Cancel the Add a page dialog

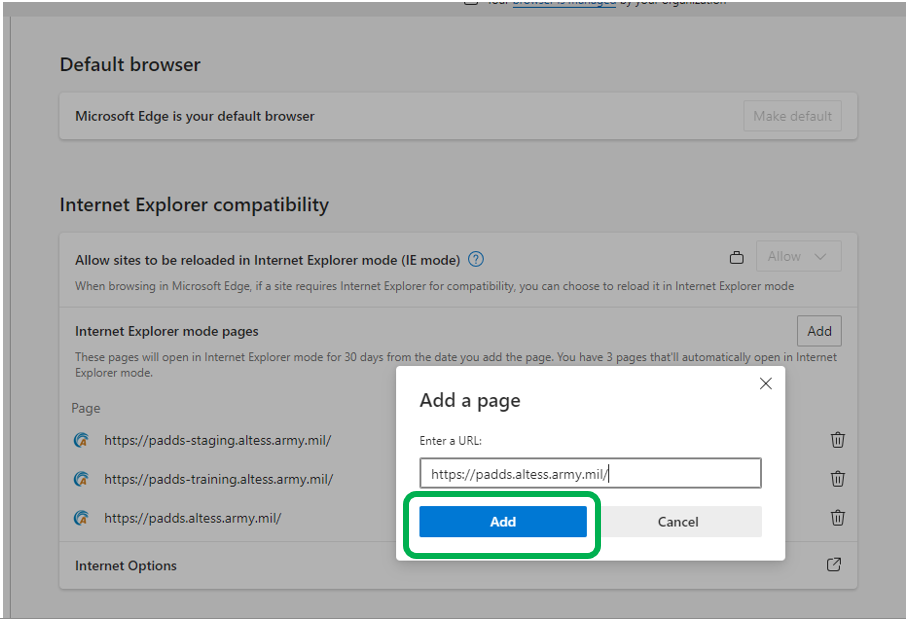coord(678,521)
